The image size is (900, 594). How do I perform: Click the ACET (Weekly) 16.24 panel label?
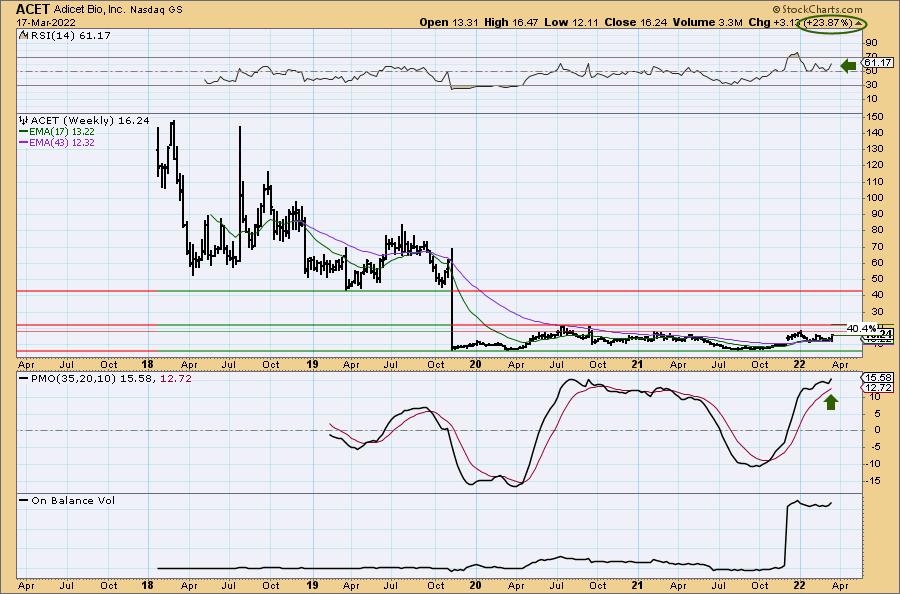[x=90, y=121]
